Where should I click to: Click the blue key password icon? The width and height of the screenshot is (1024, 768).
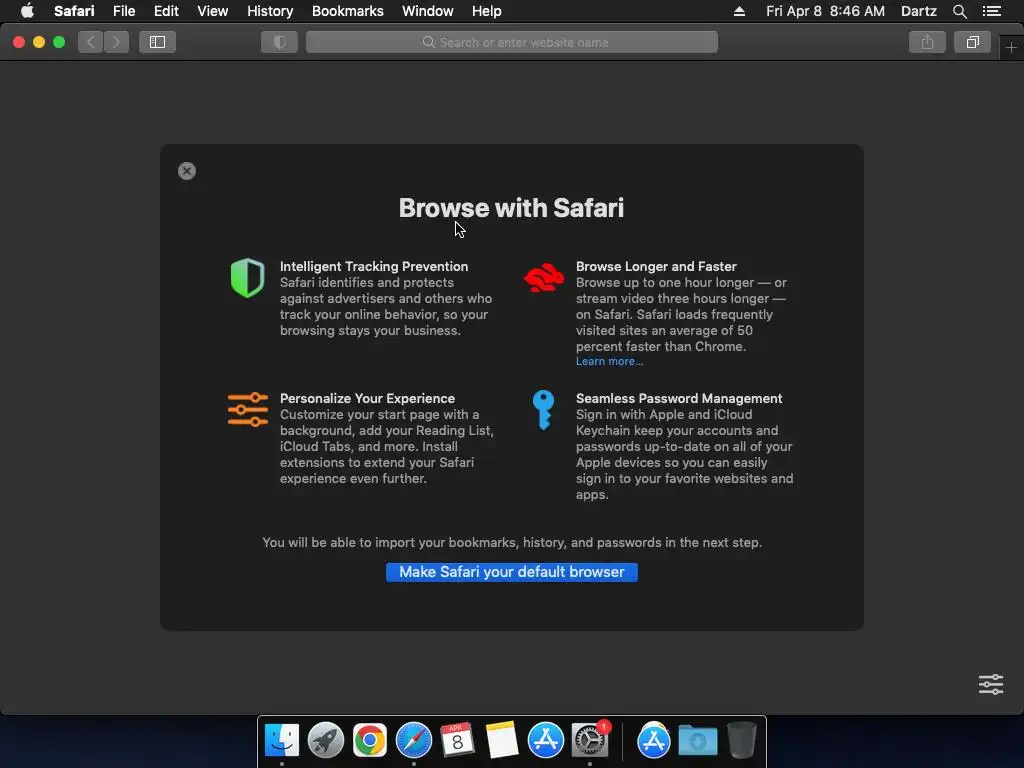543,410
